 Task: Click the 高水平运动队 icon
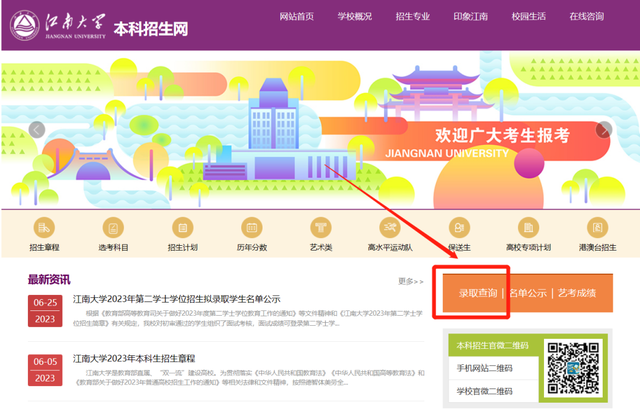[x=391, y=228]
